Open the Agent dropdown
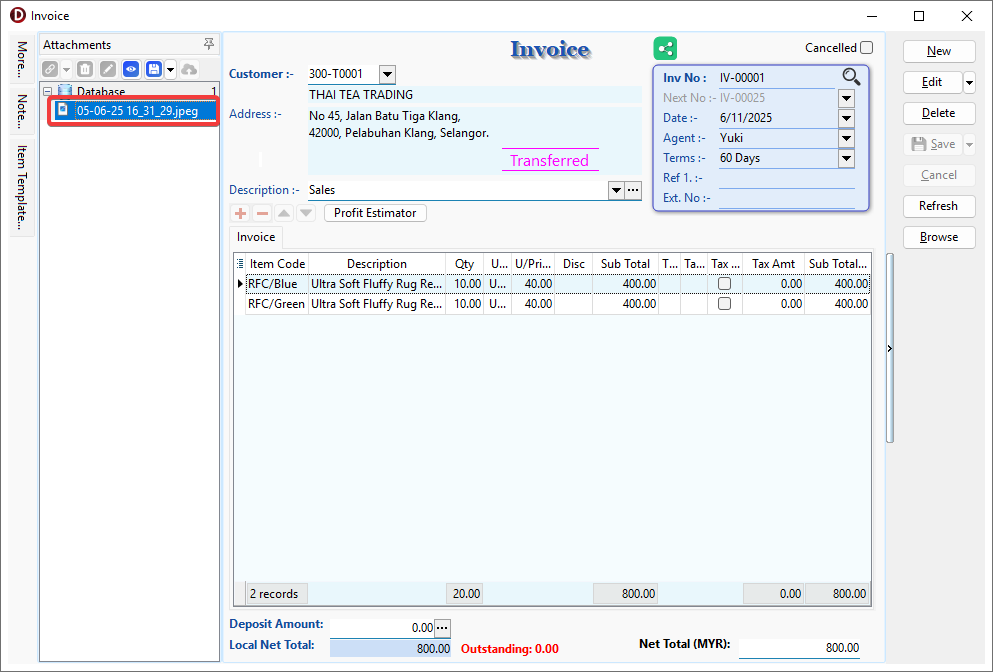Viewport: 993px width, 672px height. 847,138
